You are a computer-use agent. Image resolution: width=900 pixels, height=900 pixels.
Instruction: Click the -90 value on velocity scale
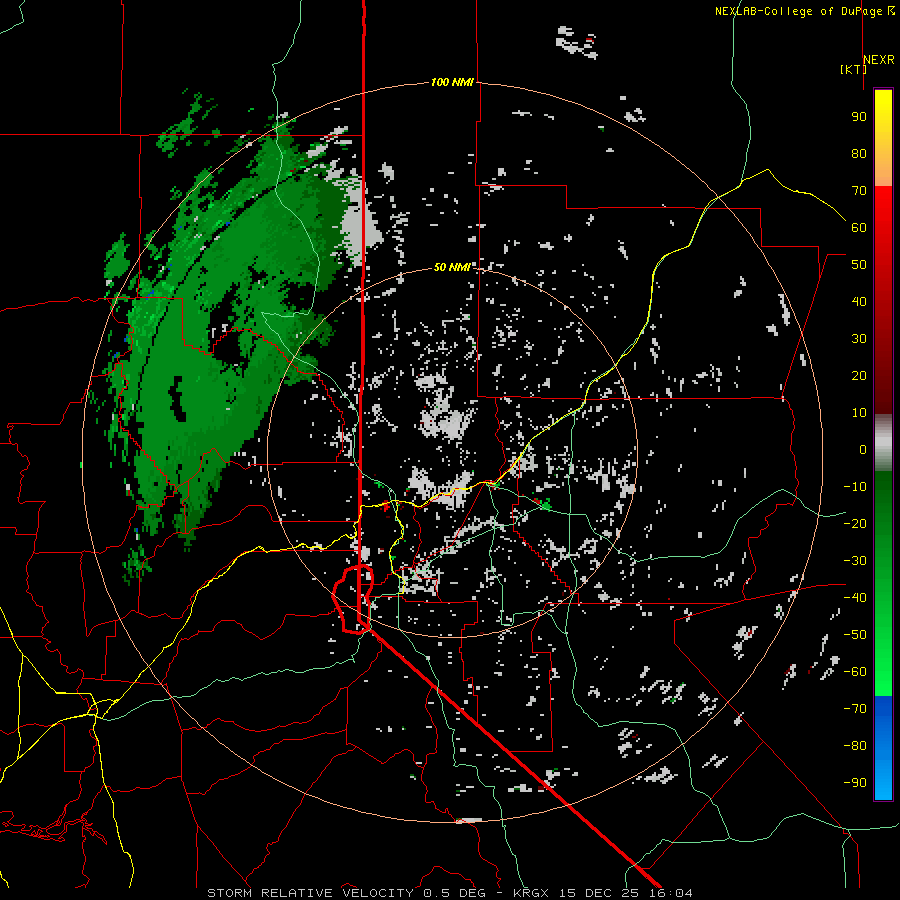pos(855,783)
